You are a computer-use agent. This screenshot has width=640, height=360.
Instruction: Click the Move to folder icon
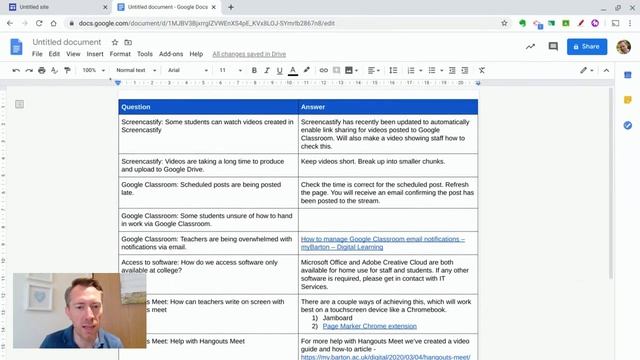coord(128,42)
